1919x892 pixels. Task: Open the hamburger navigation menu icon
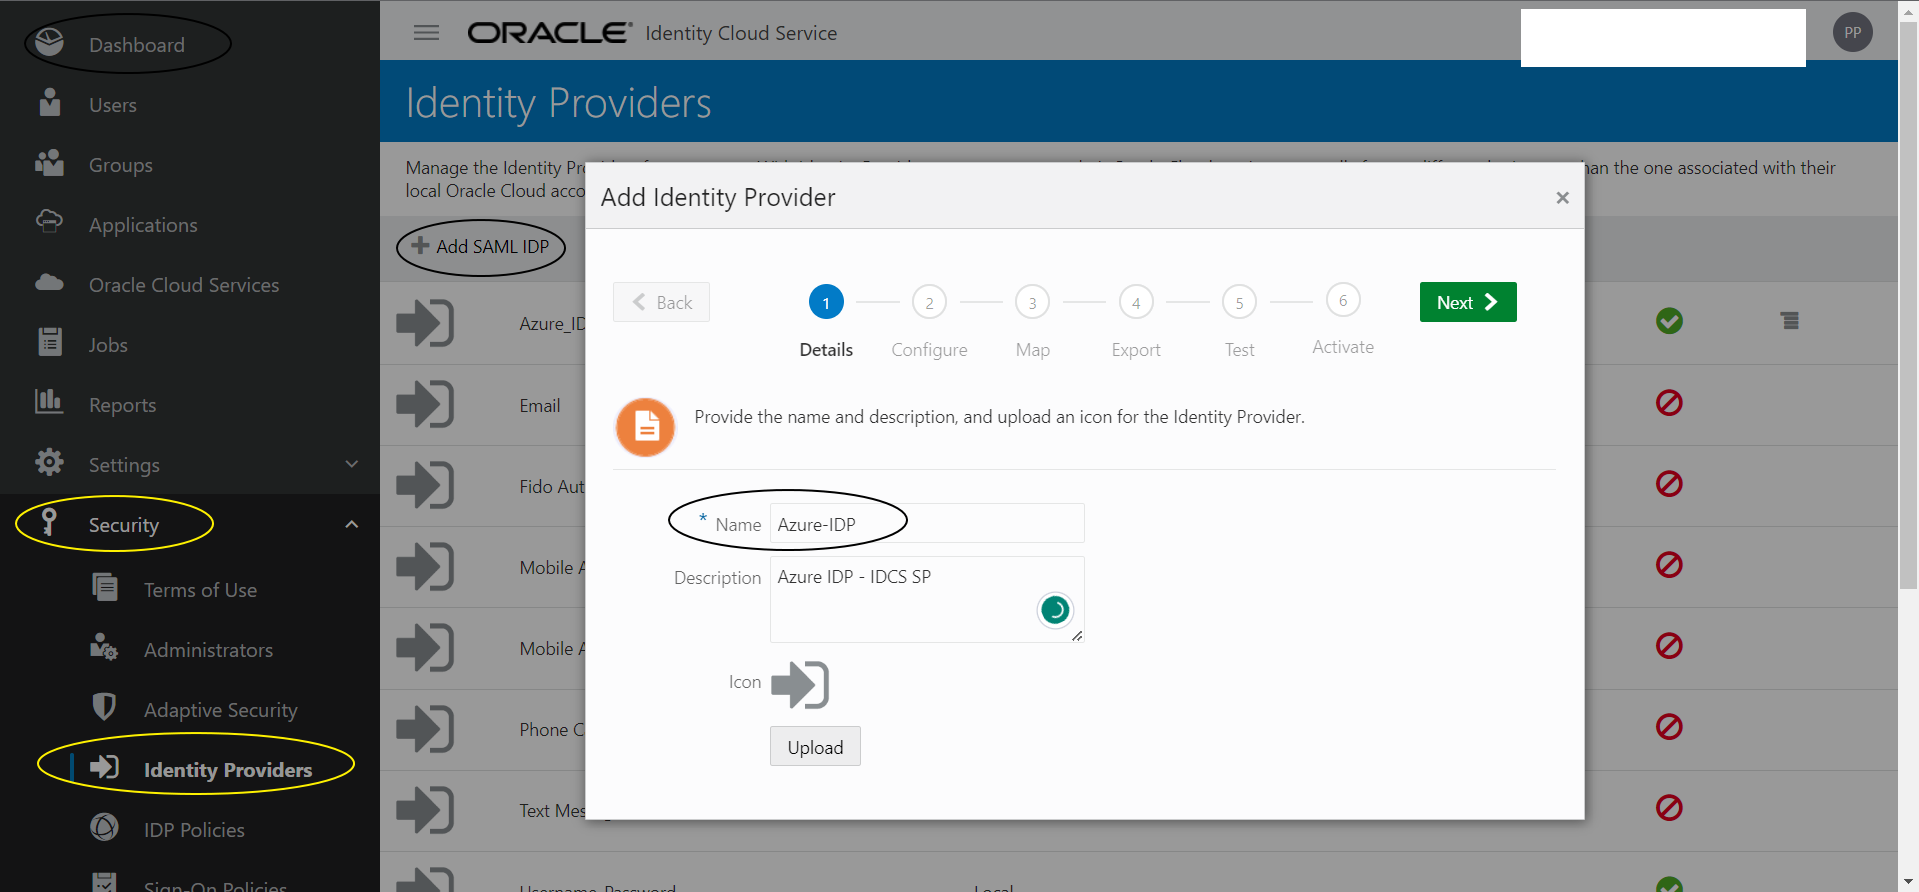pyautogui.click(x=426, y=33)
